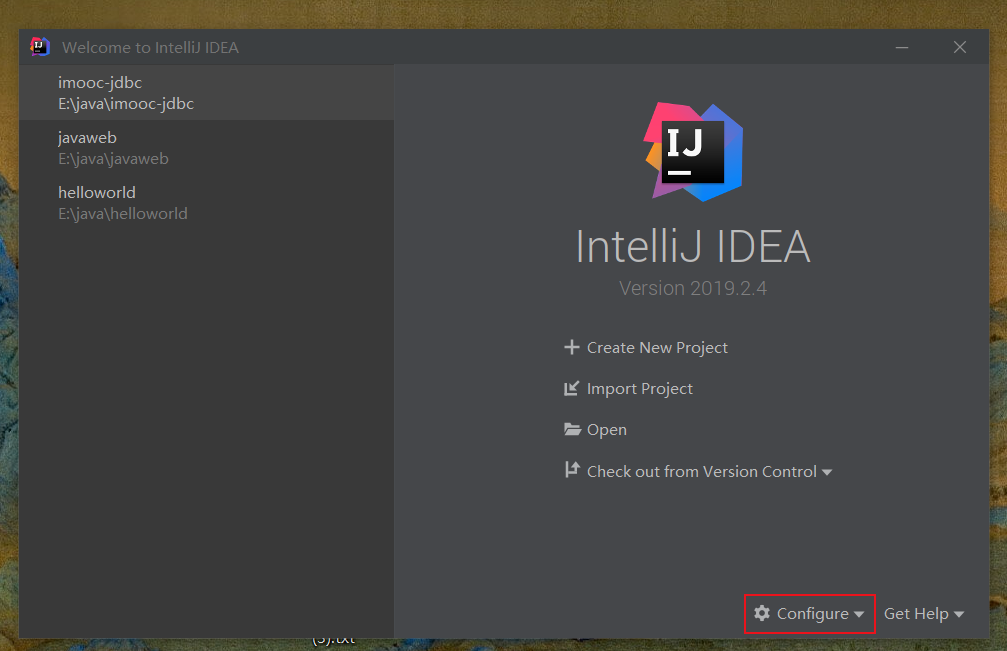
Task: Click the Open link
Action: (x=607, y=430)
